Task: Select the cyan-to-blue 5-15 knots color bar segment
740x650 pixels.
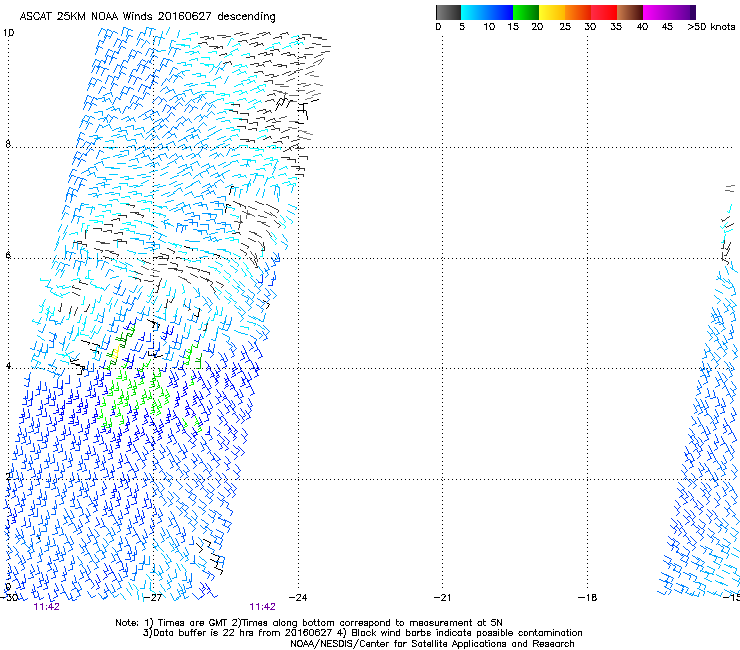Action: 487,12
